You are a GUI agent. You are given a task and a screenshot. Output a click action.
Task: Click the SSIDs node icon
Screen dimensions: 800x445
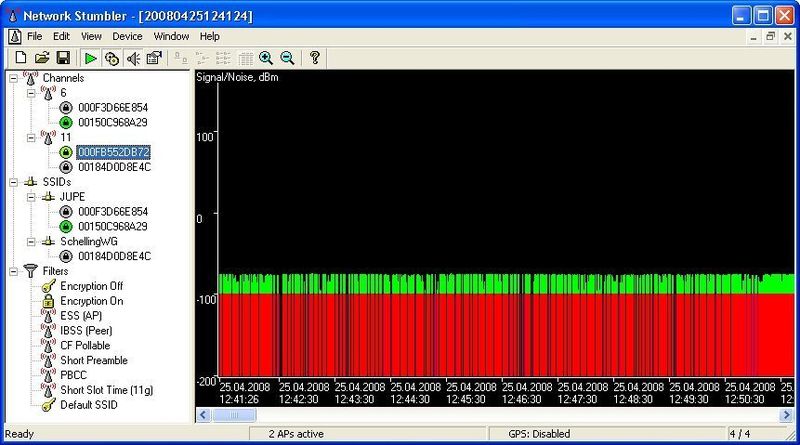click(x=31, y=182)
